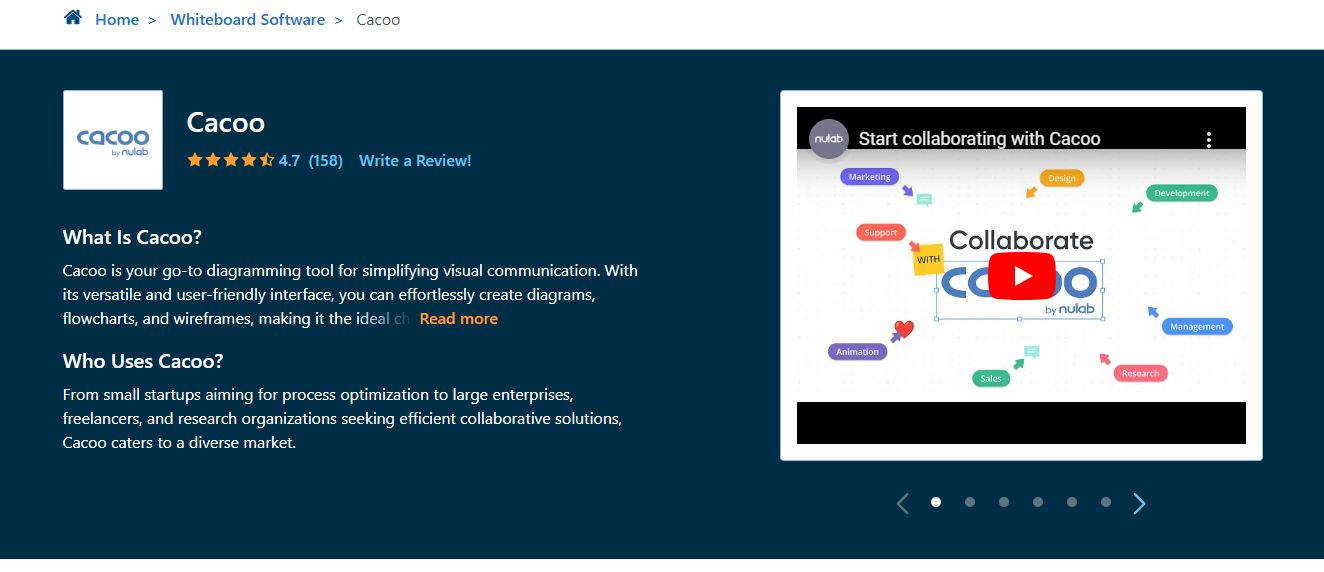1324x572 pixels.
Task: Click the star rating icons
Action: (230, 160)
